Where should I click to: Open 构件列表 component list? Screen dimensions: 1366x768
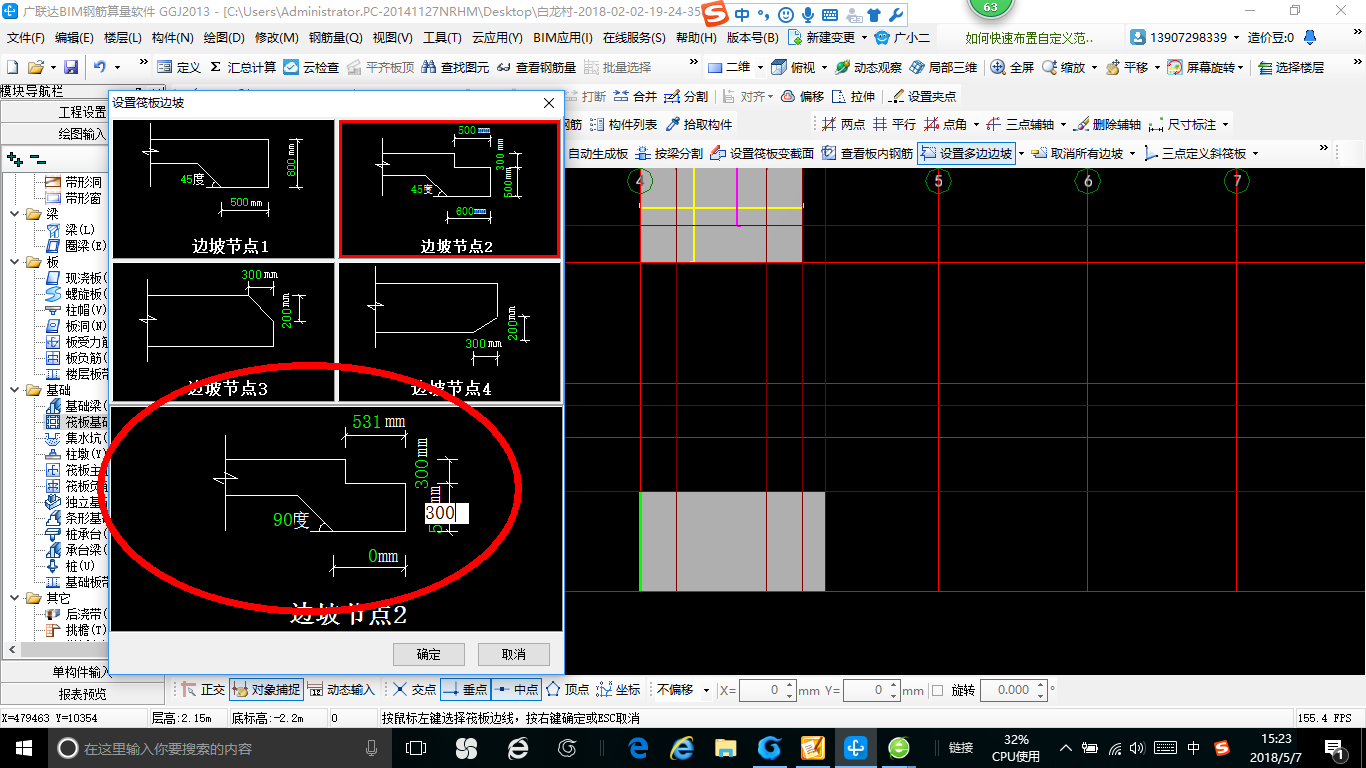point(623,124)
